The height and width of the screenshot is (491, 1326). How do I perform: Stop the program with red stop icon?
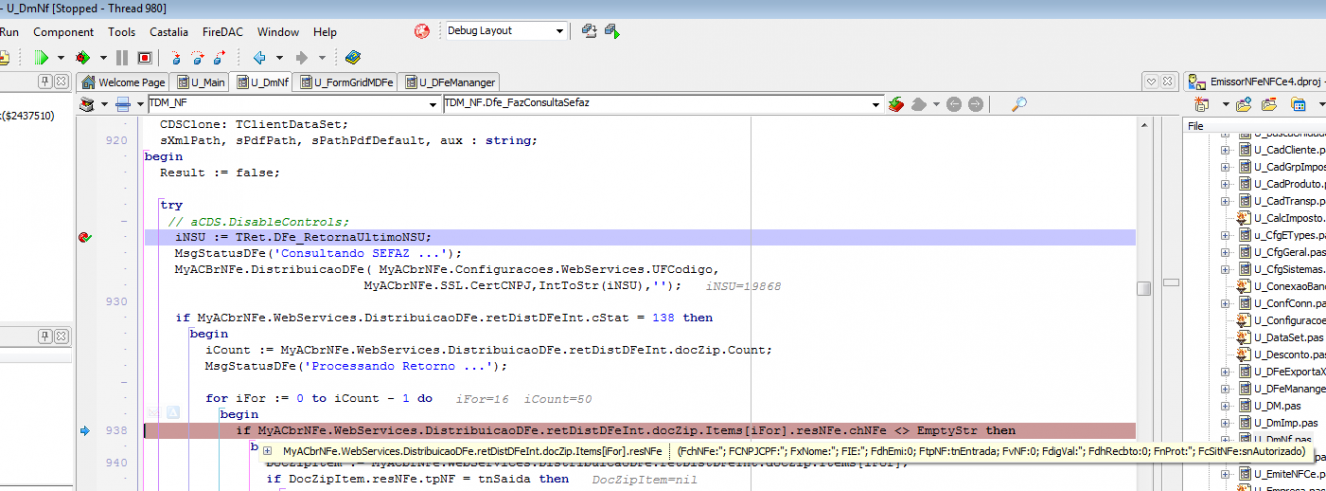(144, 58)
